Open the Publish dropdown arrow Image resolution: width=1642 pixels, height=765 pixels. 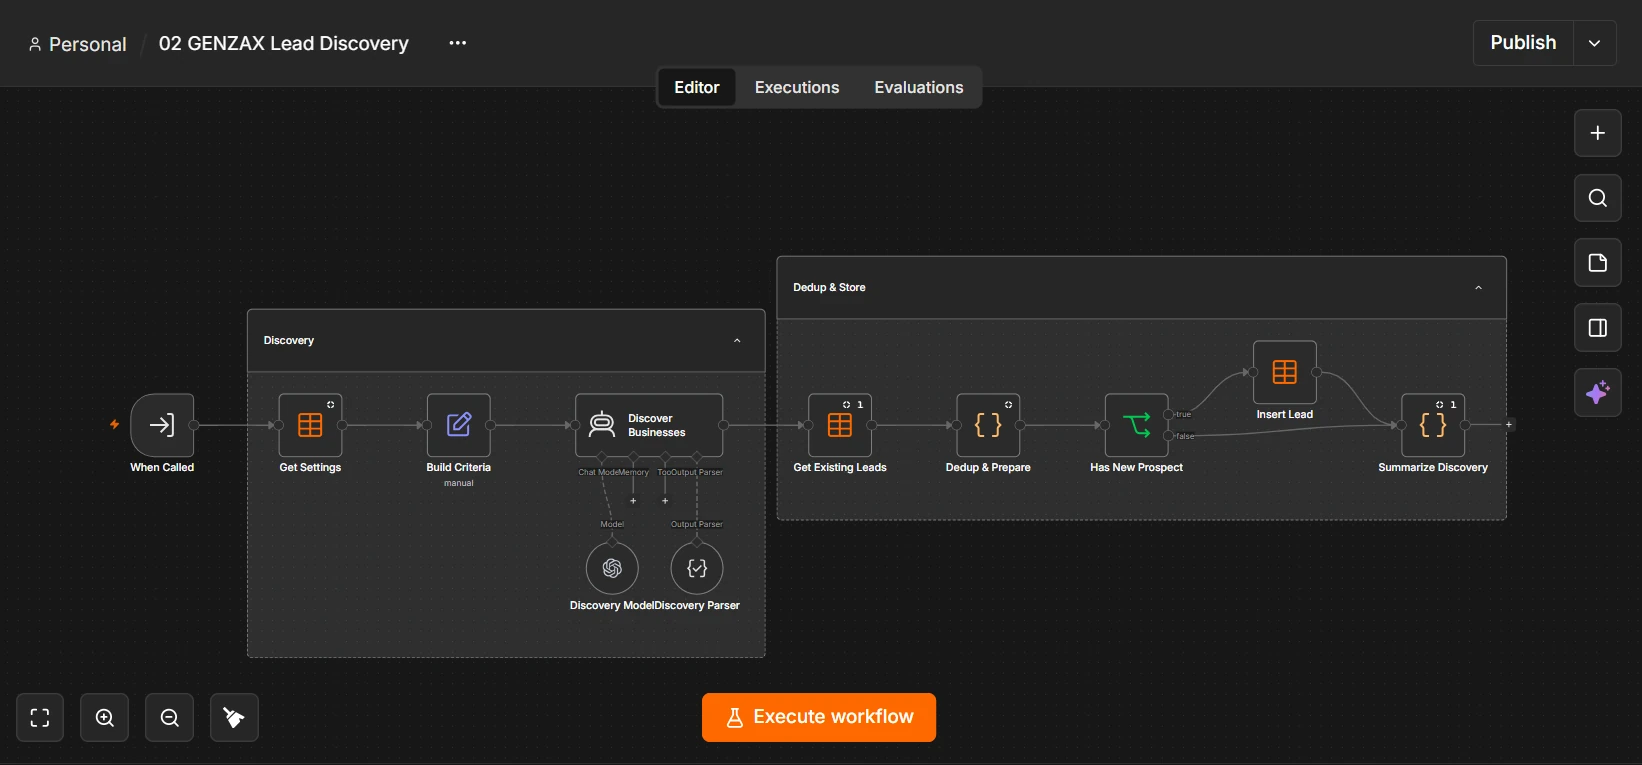point(1595,43)
